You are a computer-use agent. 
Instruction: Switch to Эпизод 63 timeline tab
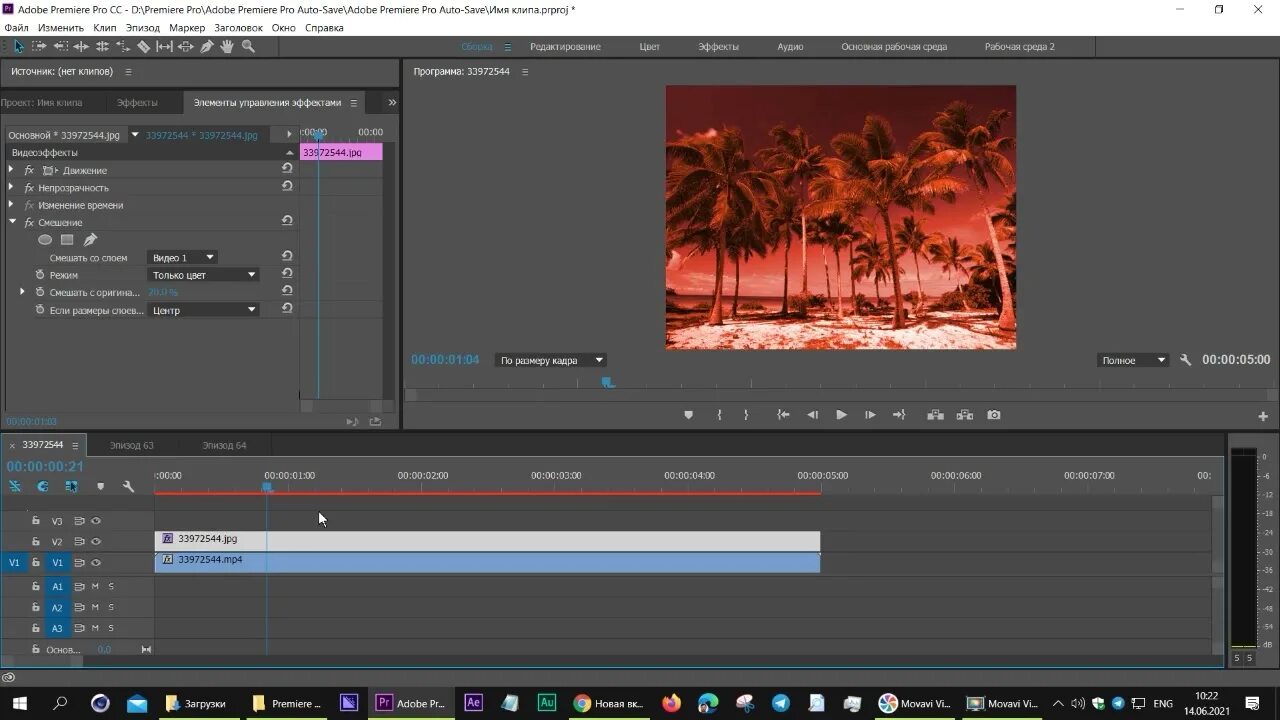coord(131,445)
